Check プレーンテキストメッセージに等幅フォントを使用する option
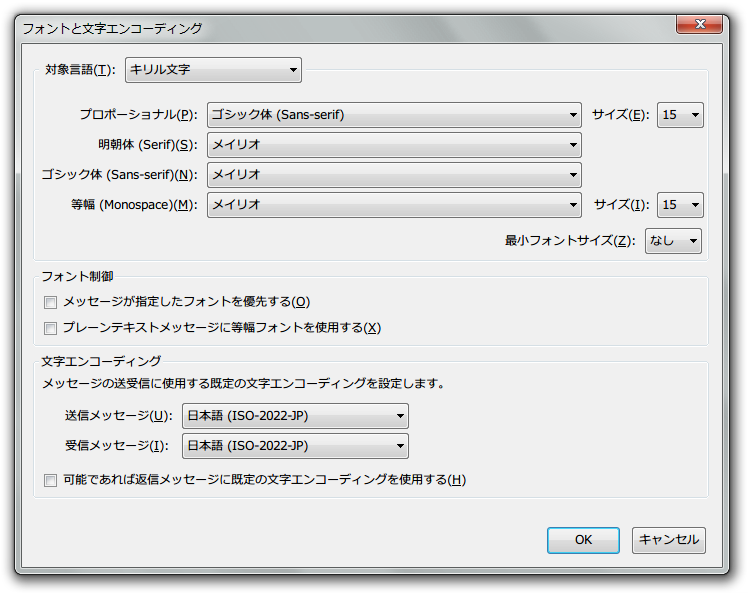 click(x=51, y=328)
